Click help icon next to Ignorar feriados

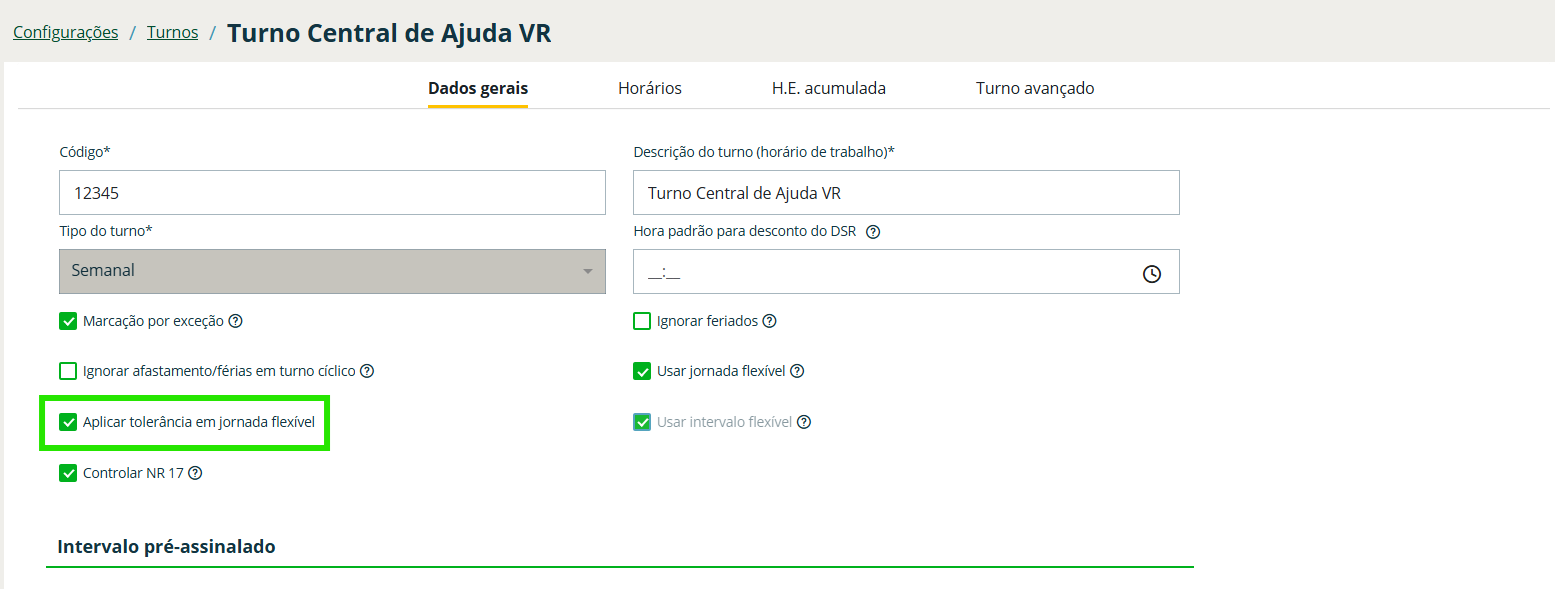pyautogui.click(x=769, y=321)
